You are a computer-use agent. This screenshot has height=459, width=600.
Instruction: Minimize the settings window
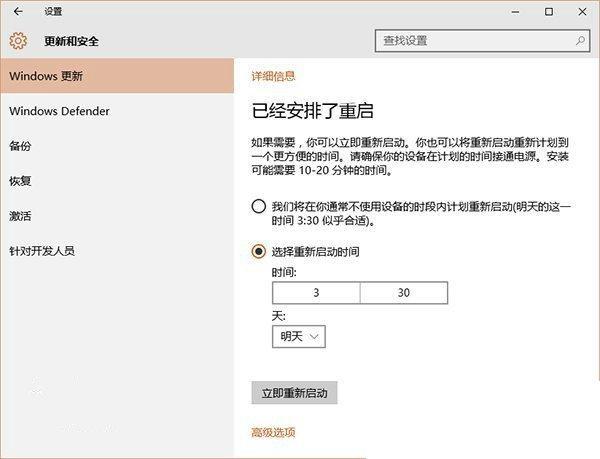515,12
